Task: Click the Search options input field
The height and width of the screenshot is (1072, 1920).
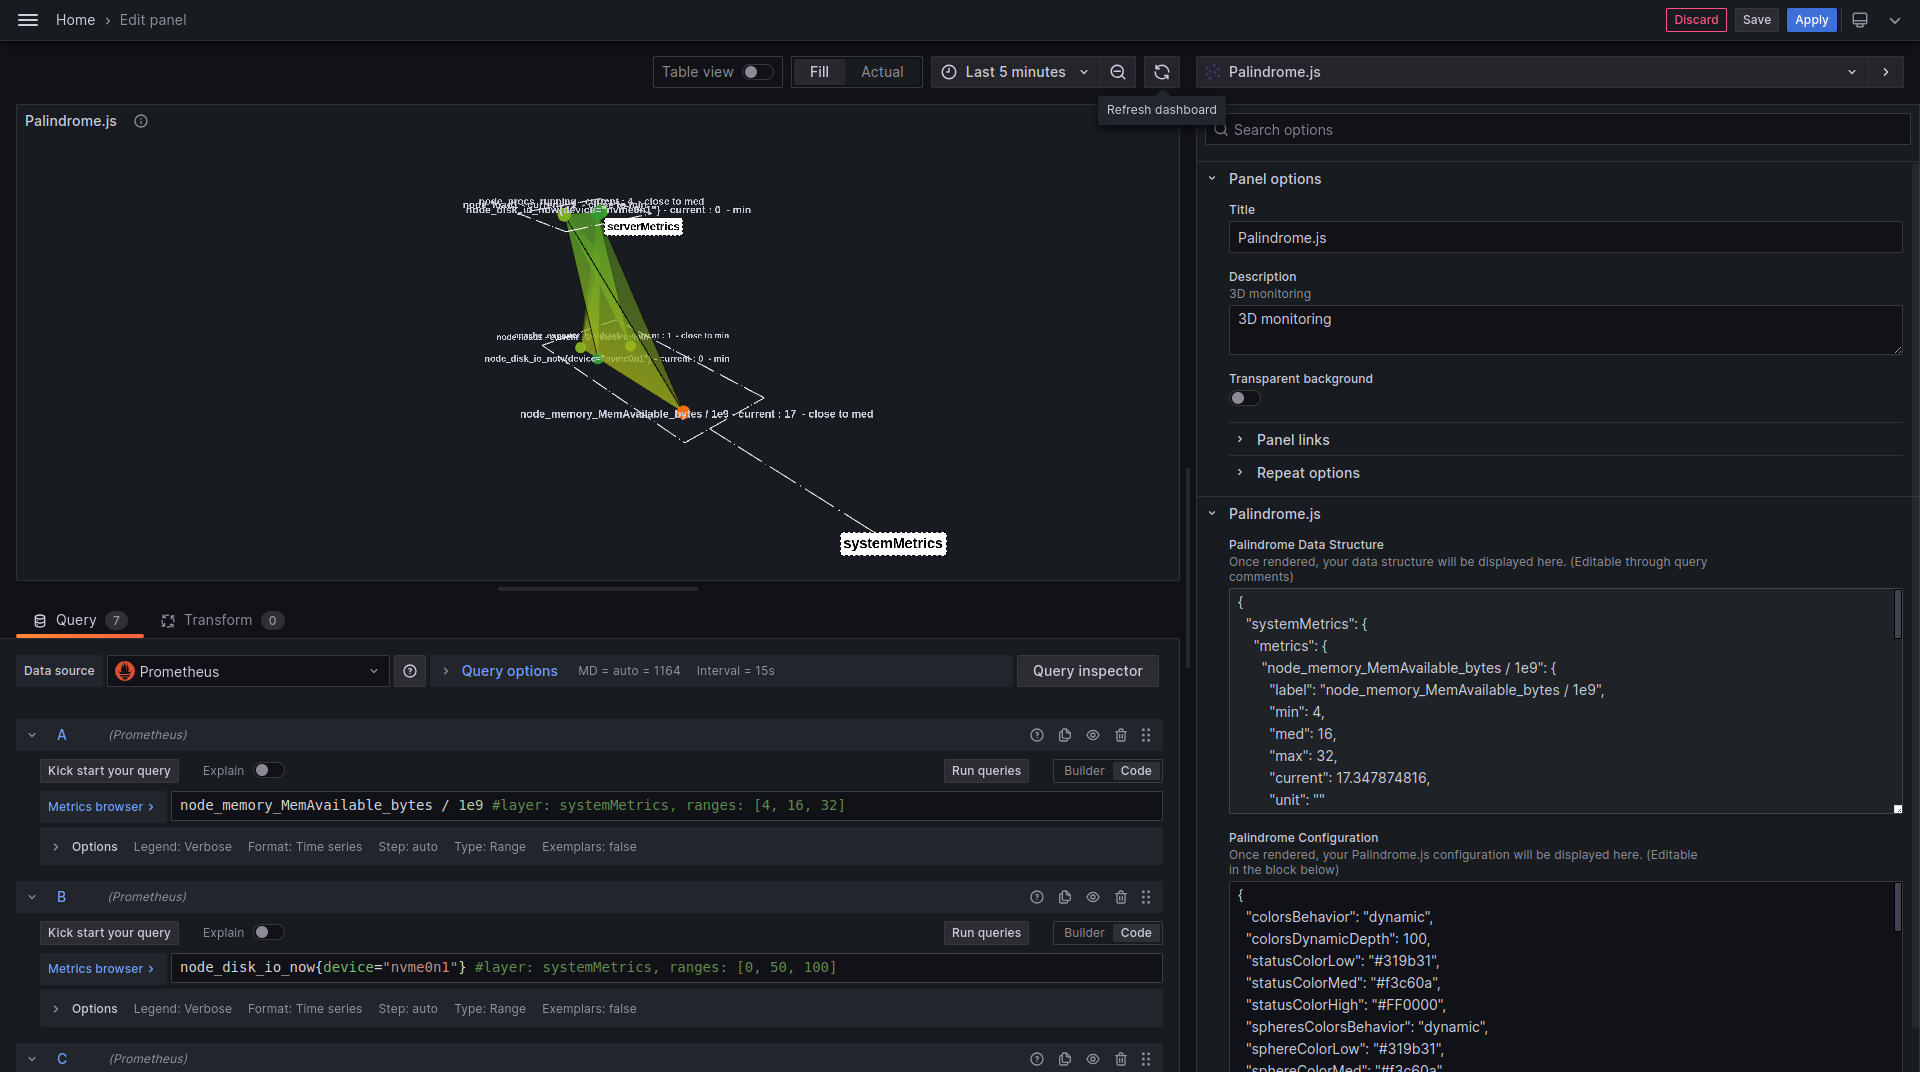Action: [1558, 130]
